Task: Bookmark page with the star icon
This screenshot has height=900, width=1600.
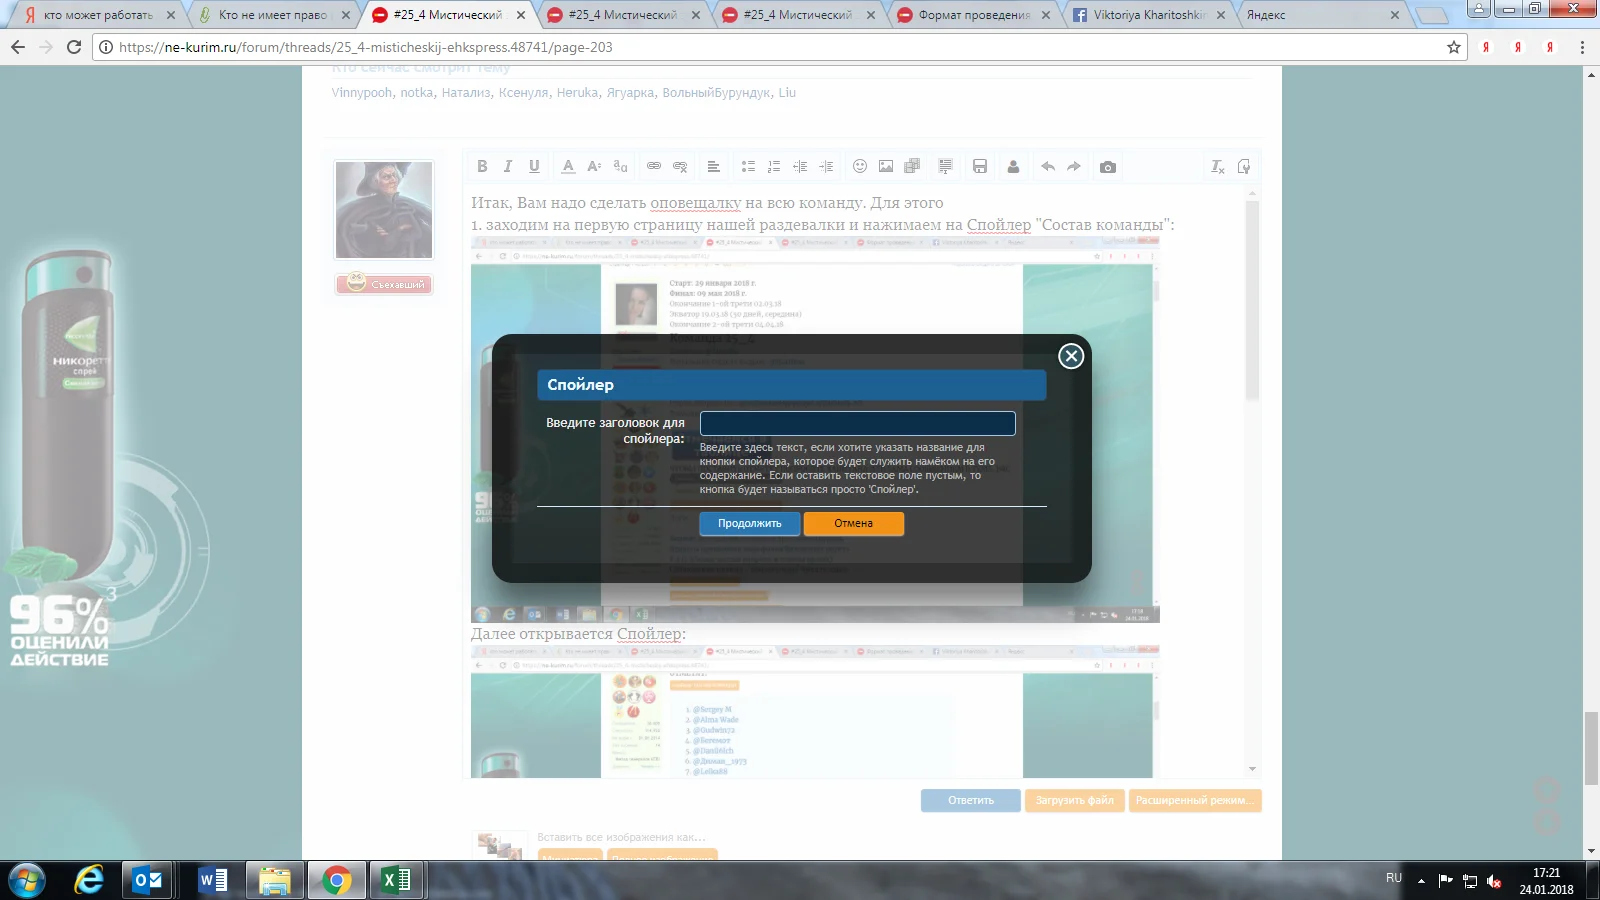Action: [1454, 47]
